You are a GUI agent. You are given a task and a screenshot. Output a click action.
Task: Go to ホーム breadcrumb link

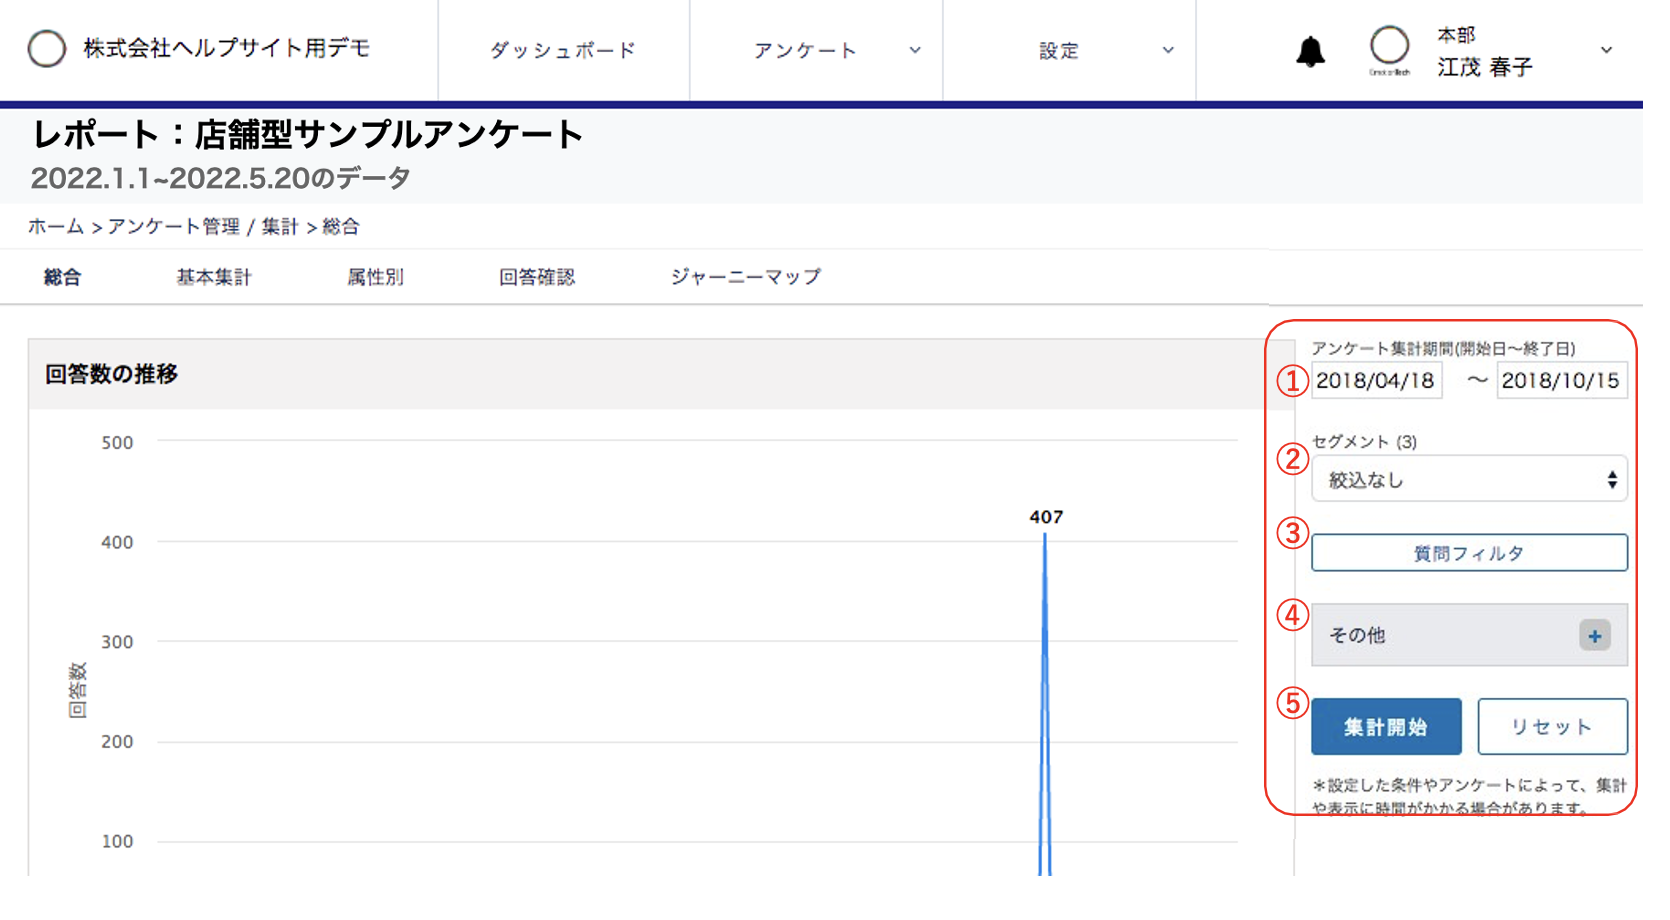coord(56,227)
